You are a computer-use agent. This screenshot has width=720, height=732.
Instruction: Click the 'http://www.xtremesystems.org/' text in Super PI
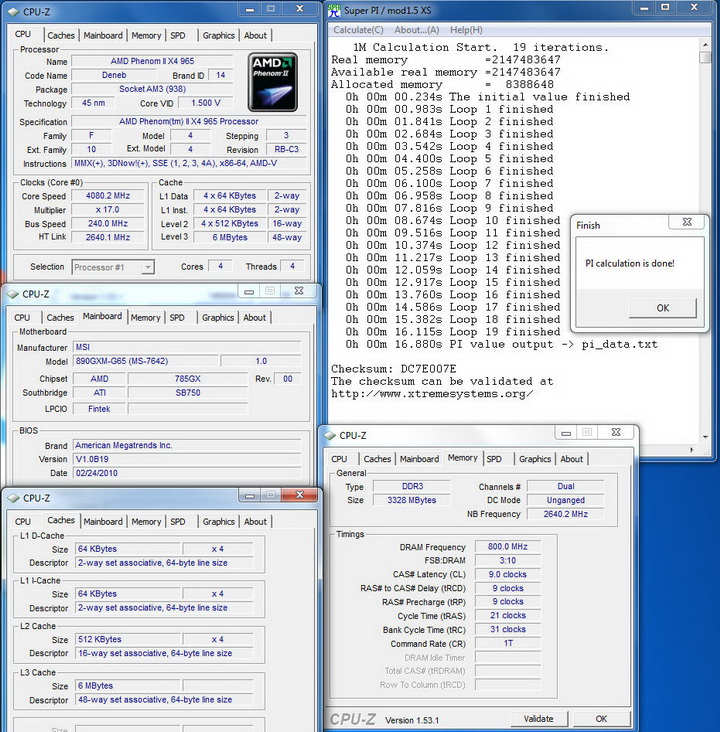(432, 394)
